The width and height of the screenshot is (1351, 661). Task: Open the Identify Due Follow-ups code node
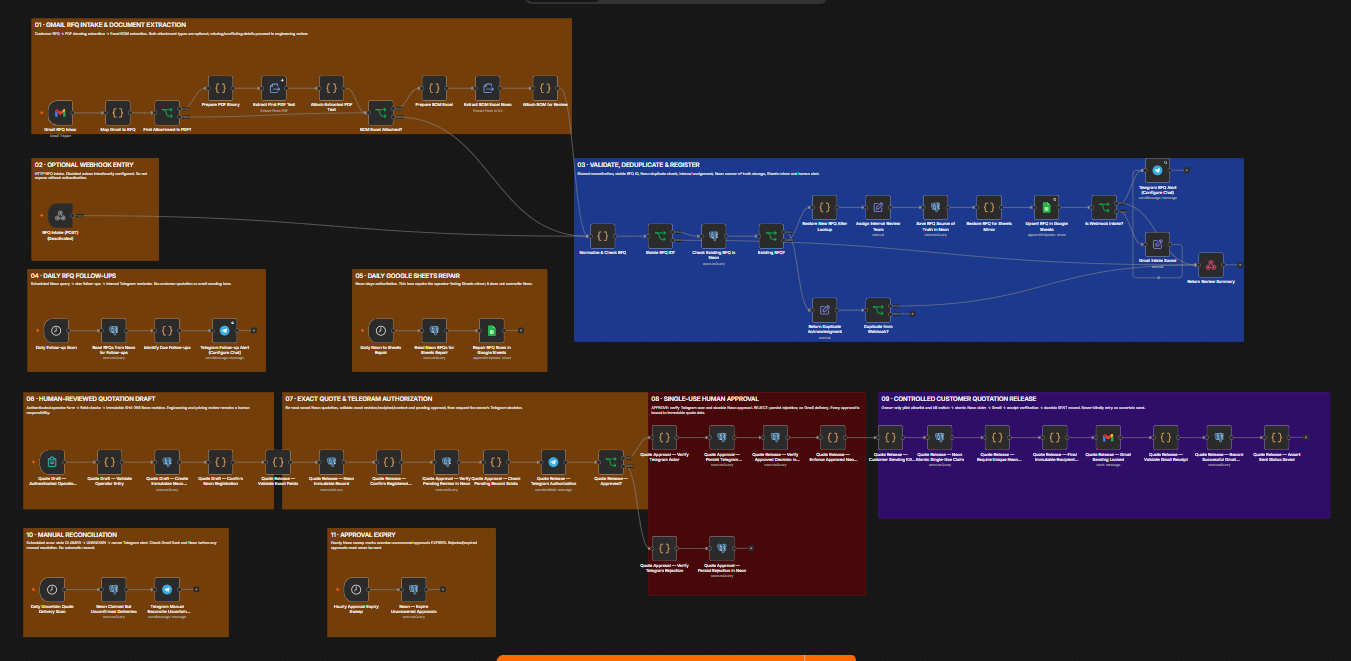(x=168, y=329)
